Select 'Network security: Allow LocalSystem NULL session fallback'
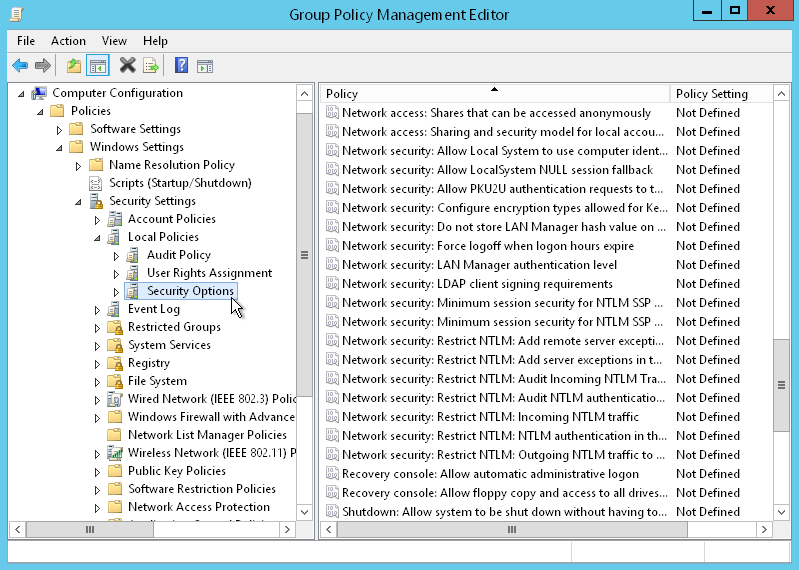This screenshot has height=570, width=799. click(x=497, y=170)
